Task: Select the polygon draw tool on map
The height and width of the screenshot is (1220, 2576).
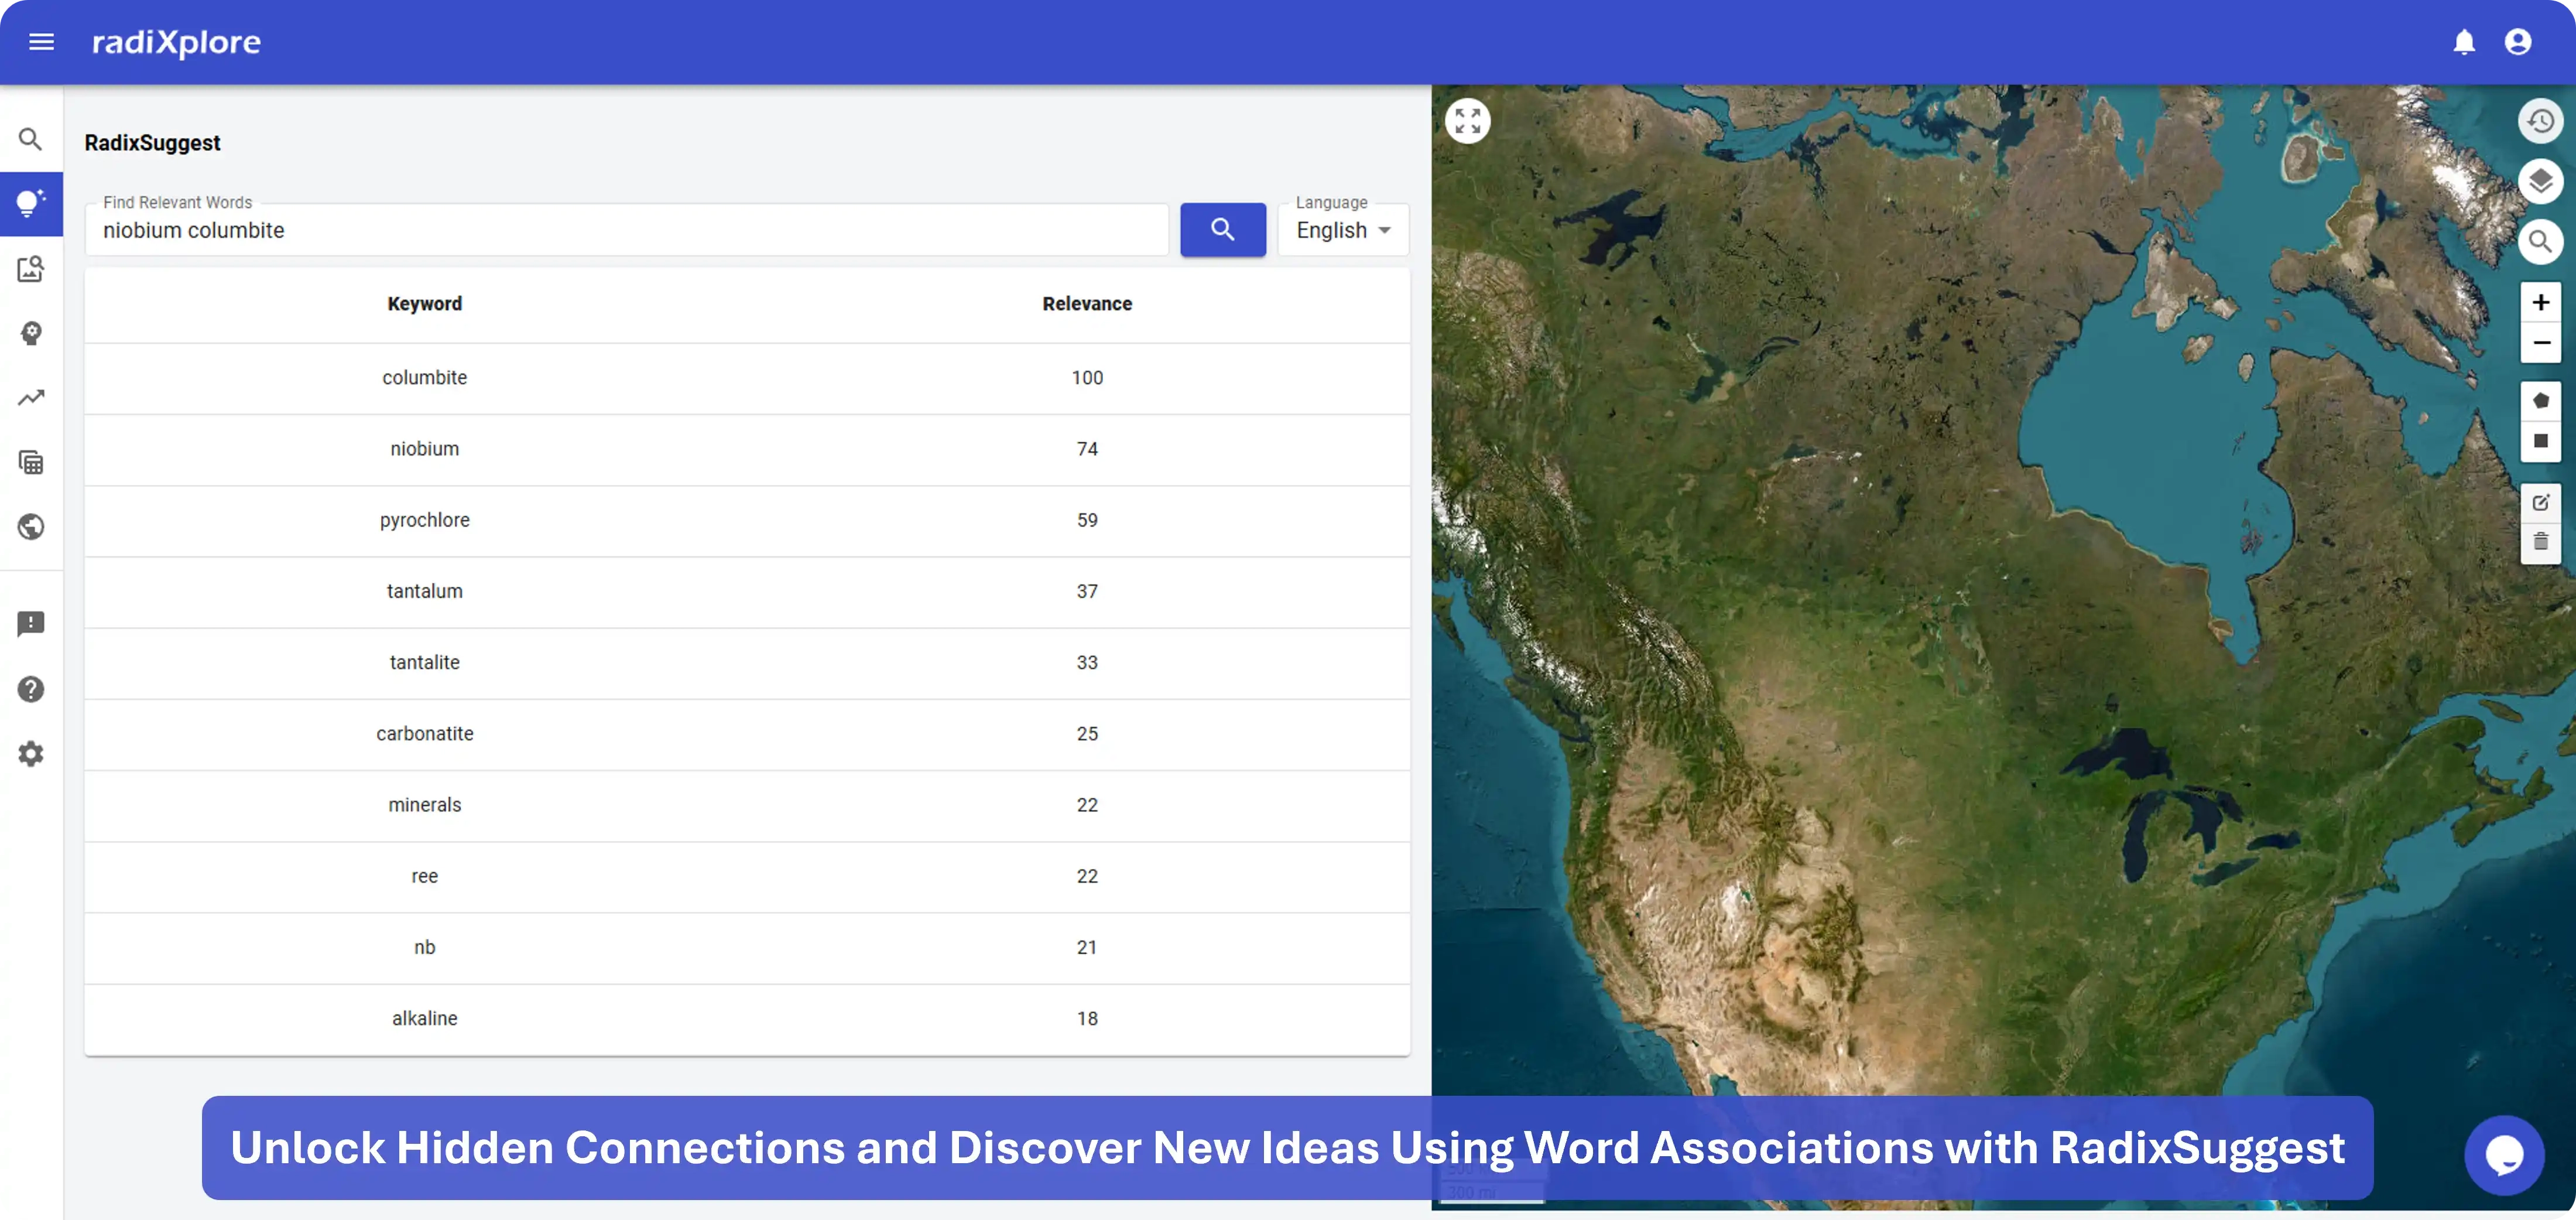Action: click(x=2540, y=401)
